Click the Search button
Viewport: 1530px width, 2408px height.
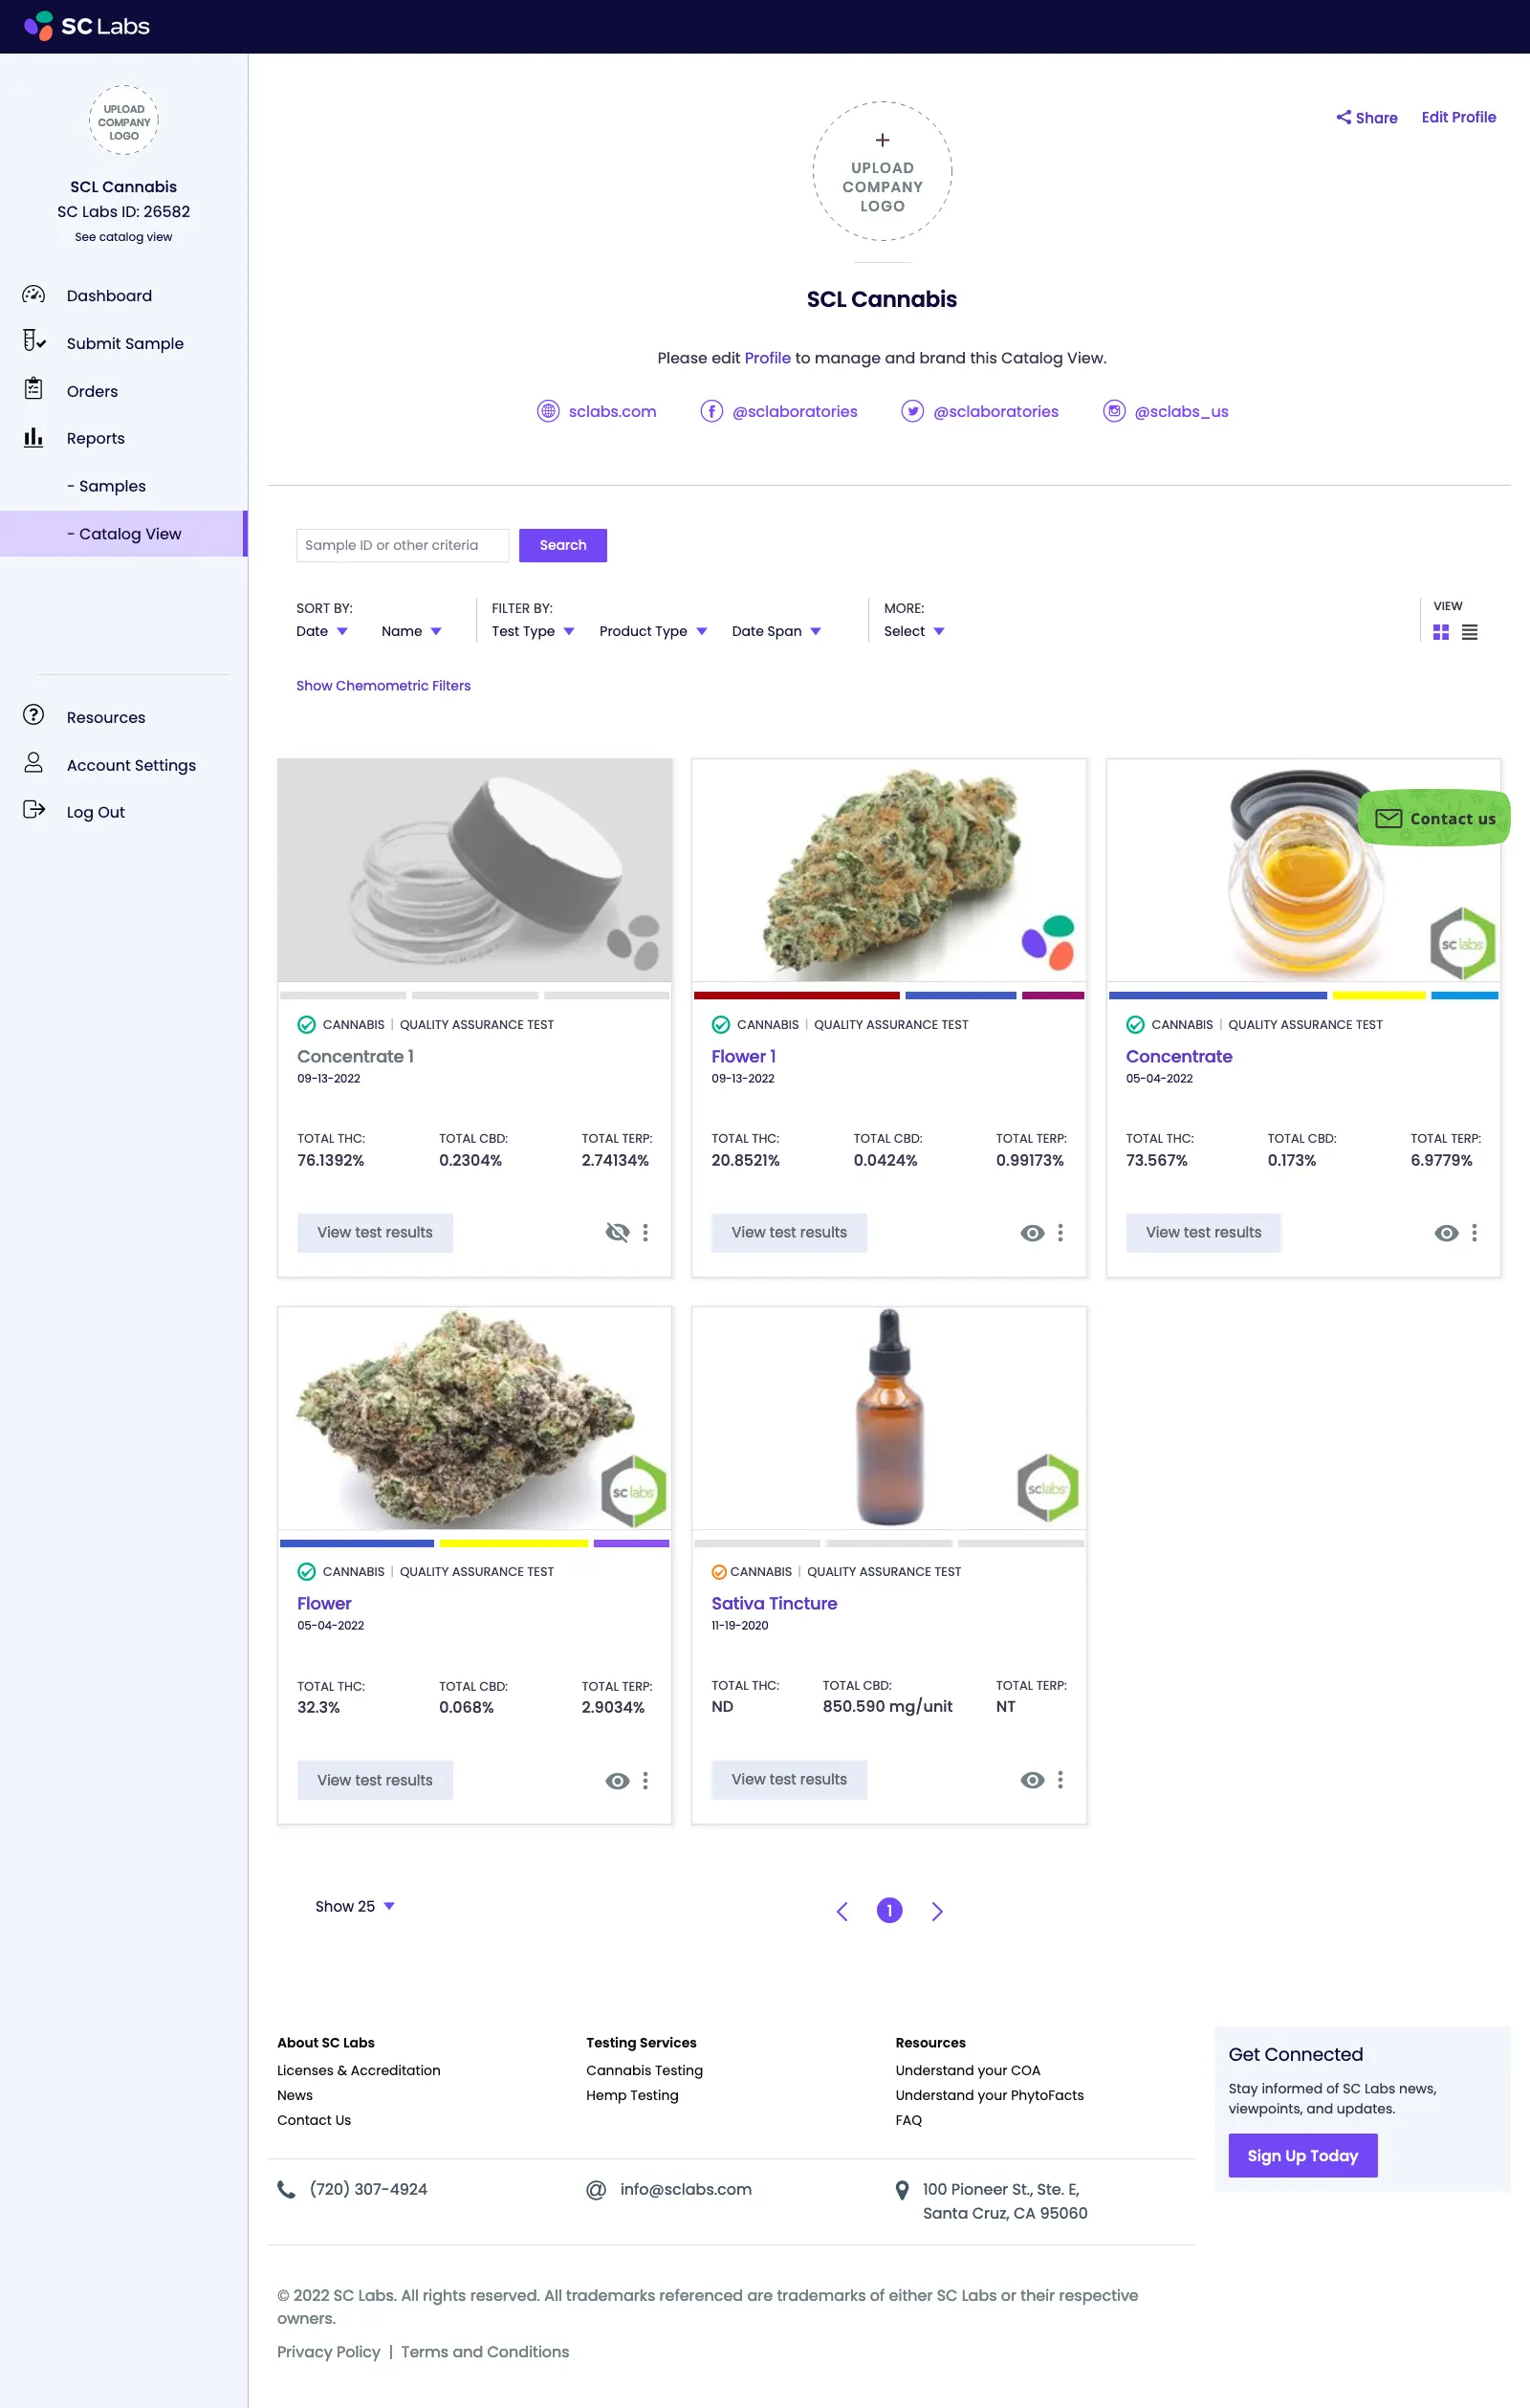tap(563, 545)
